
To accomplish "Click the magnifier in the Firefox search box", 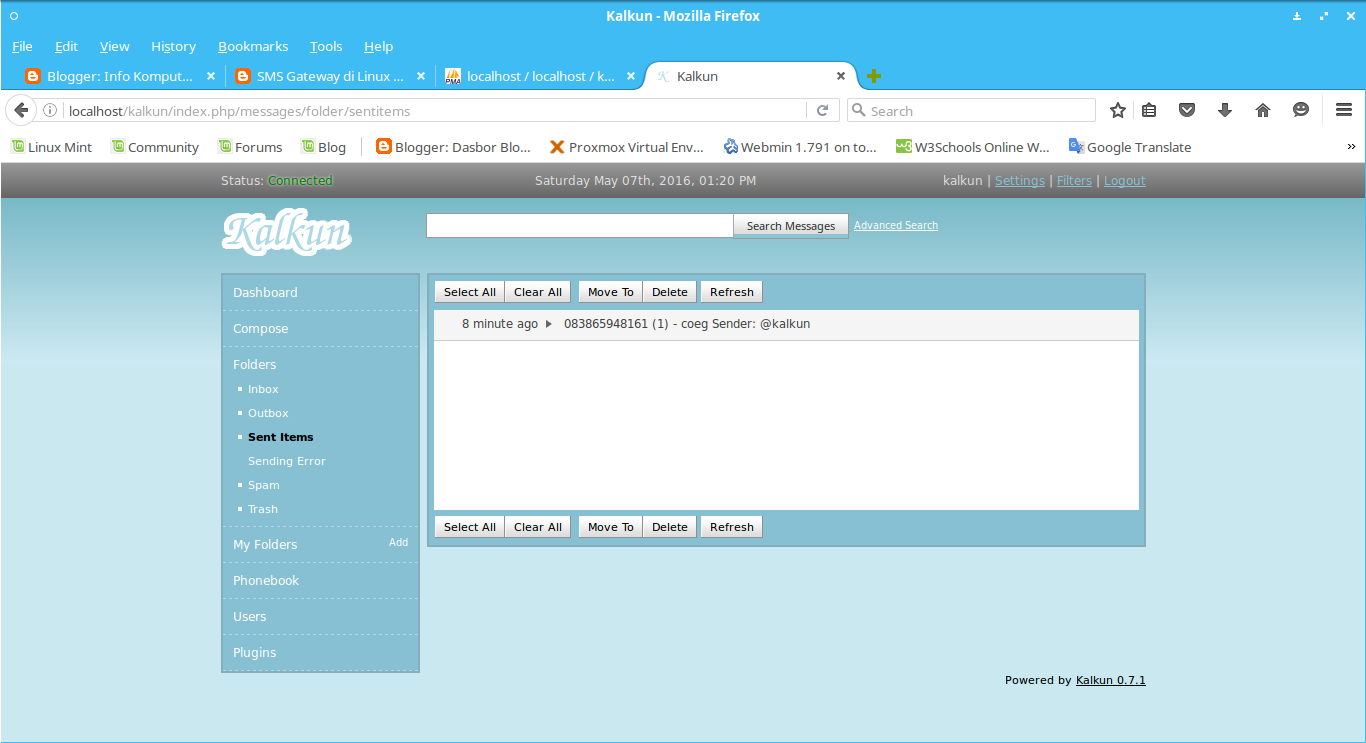I will [859, 111].
